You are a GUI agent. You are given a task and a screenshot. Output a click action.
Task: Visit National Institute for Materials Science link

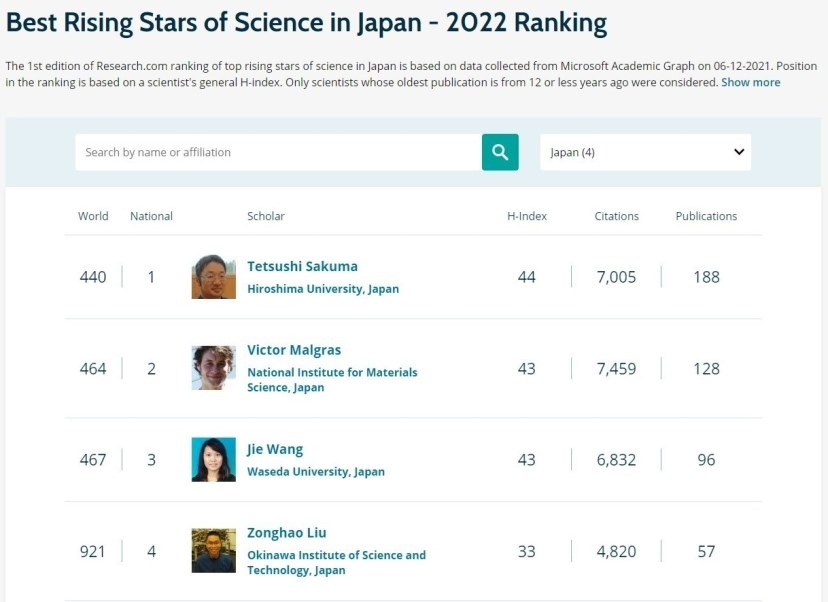(x=332, y=380)
